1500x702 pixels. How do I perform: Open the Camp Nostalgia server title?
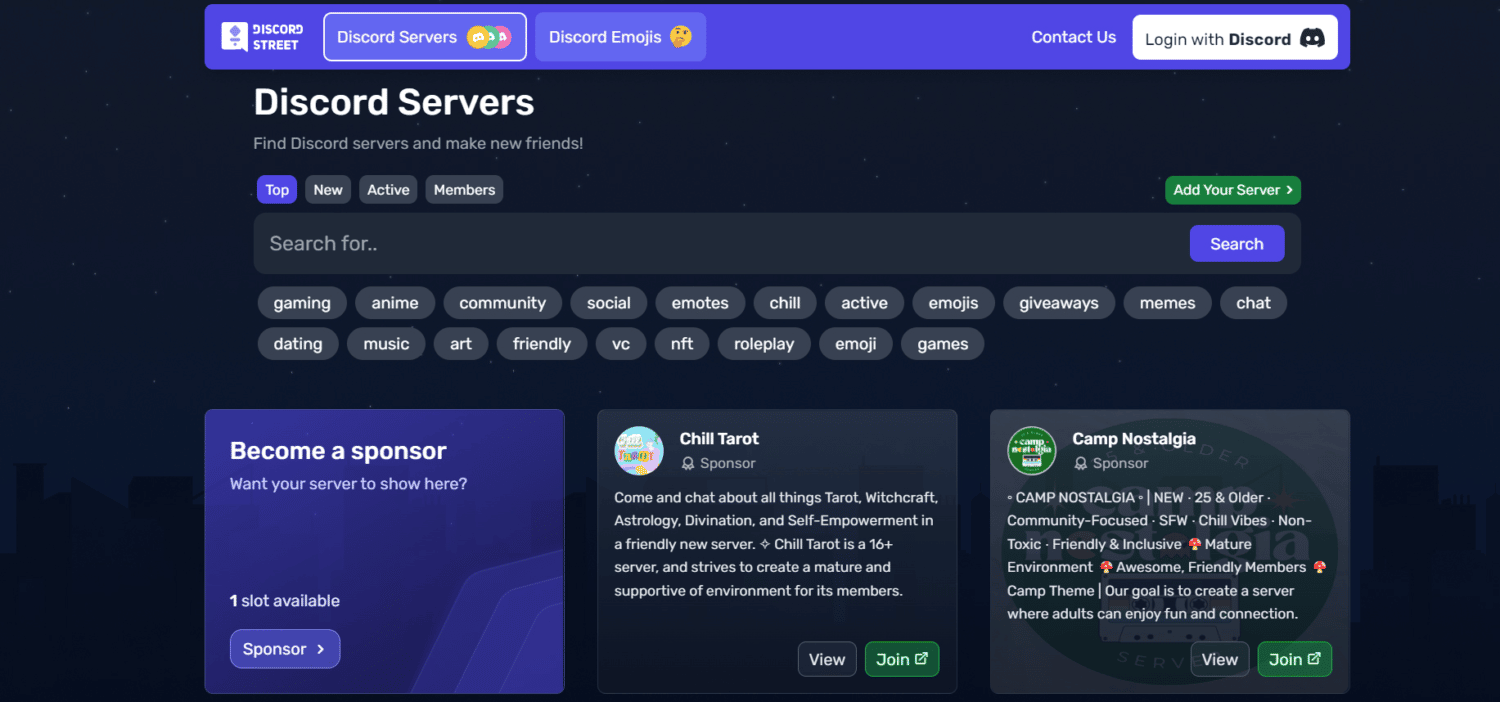1134,439
